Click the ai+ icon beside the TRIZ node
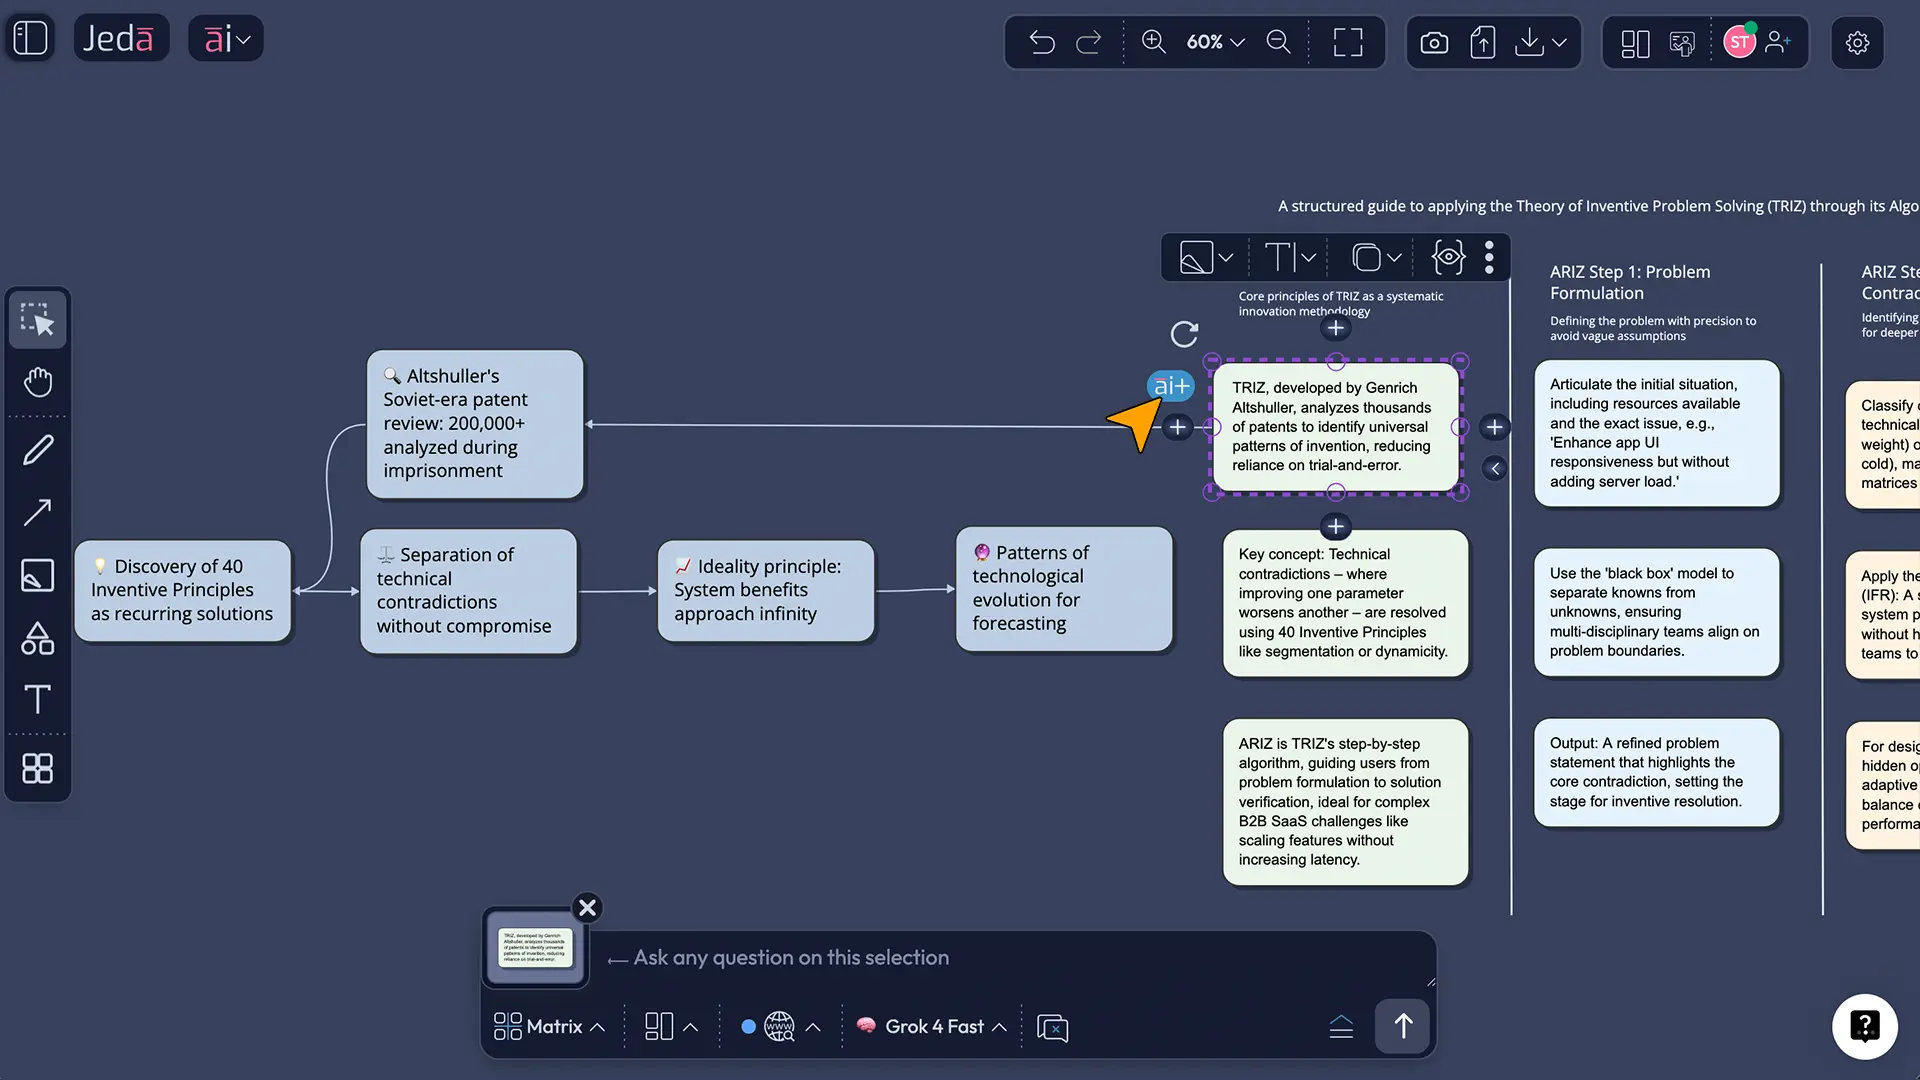Viewport: 1920px width, 1080px height. tap(1169, 385)
